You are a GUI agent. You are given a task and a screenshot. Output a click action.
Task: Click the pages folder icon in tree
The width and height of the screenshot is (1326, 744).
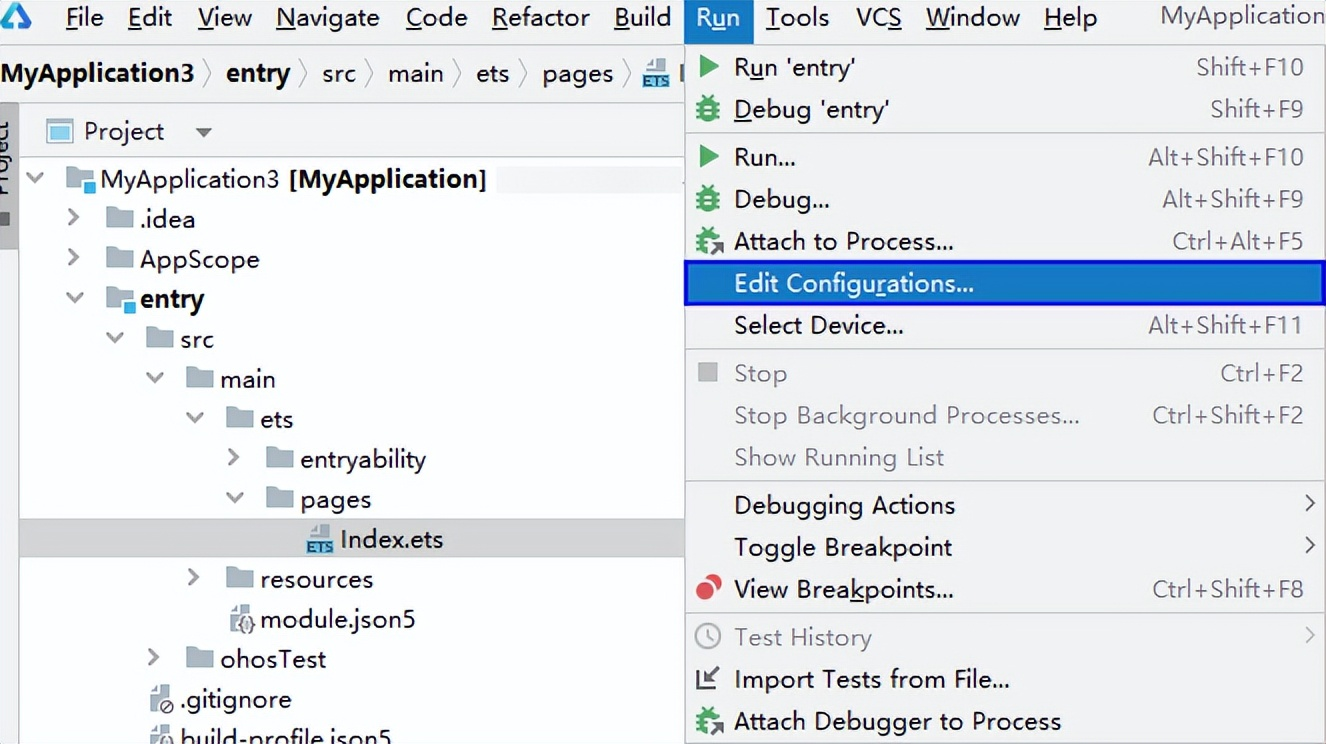[x=280, y=498]
